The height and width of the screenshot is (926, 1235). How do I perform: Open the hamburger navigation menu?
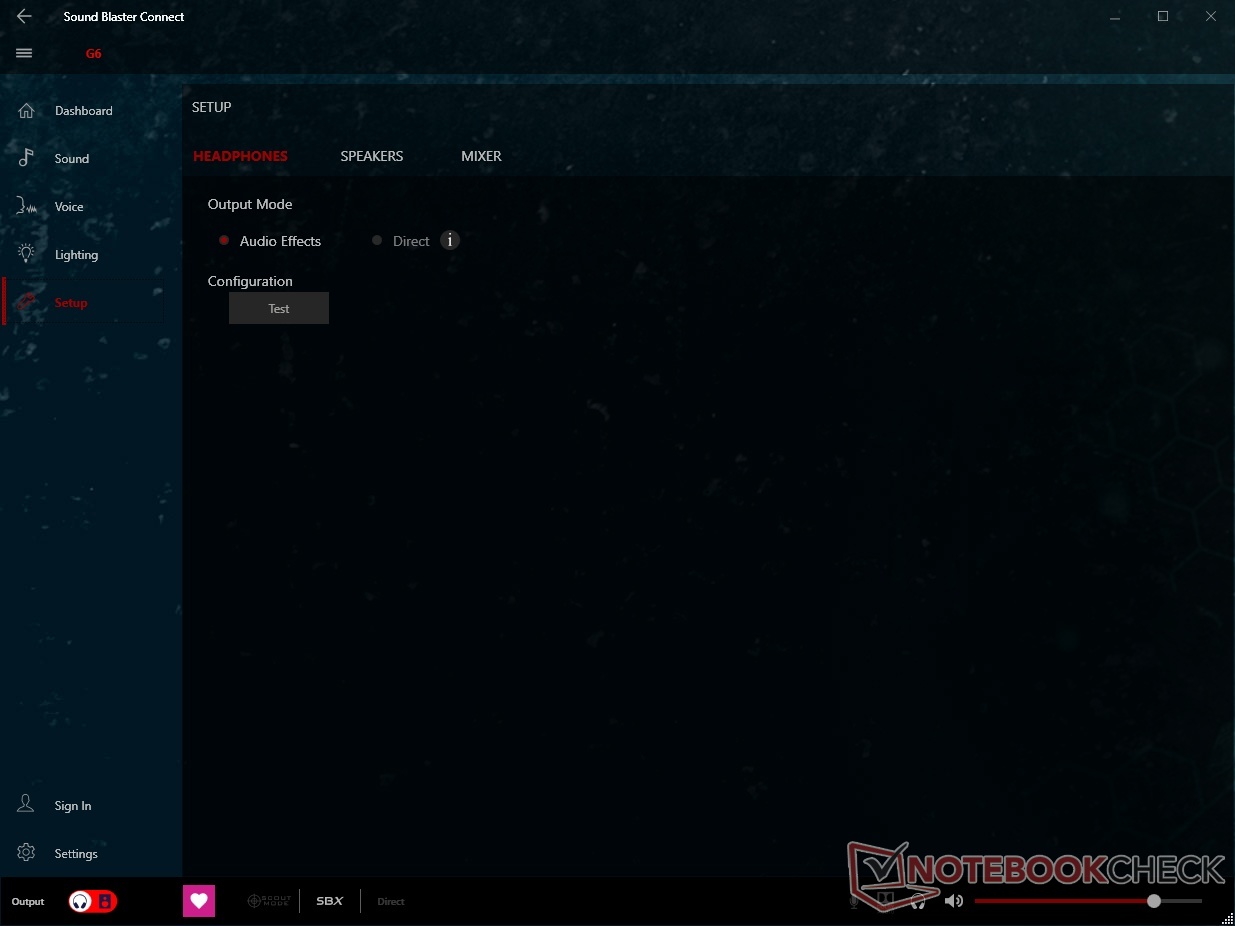[x=24, y=54]
